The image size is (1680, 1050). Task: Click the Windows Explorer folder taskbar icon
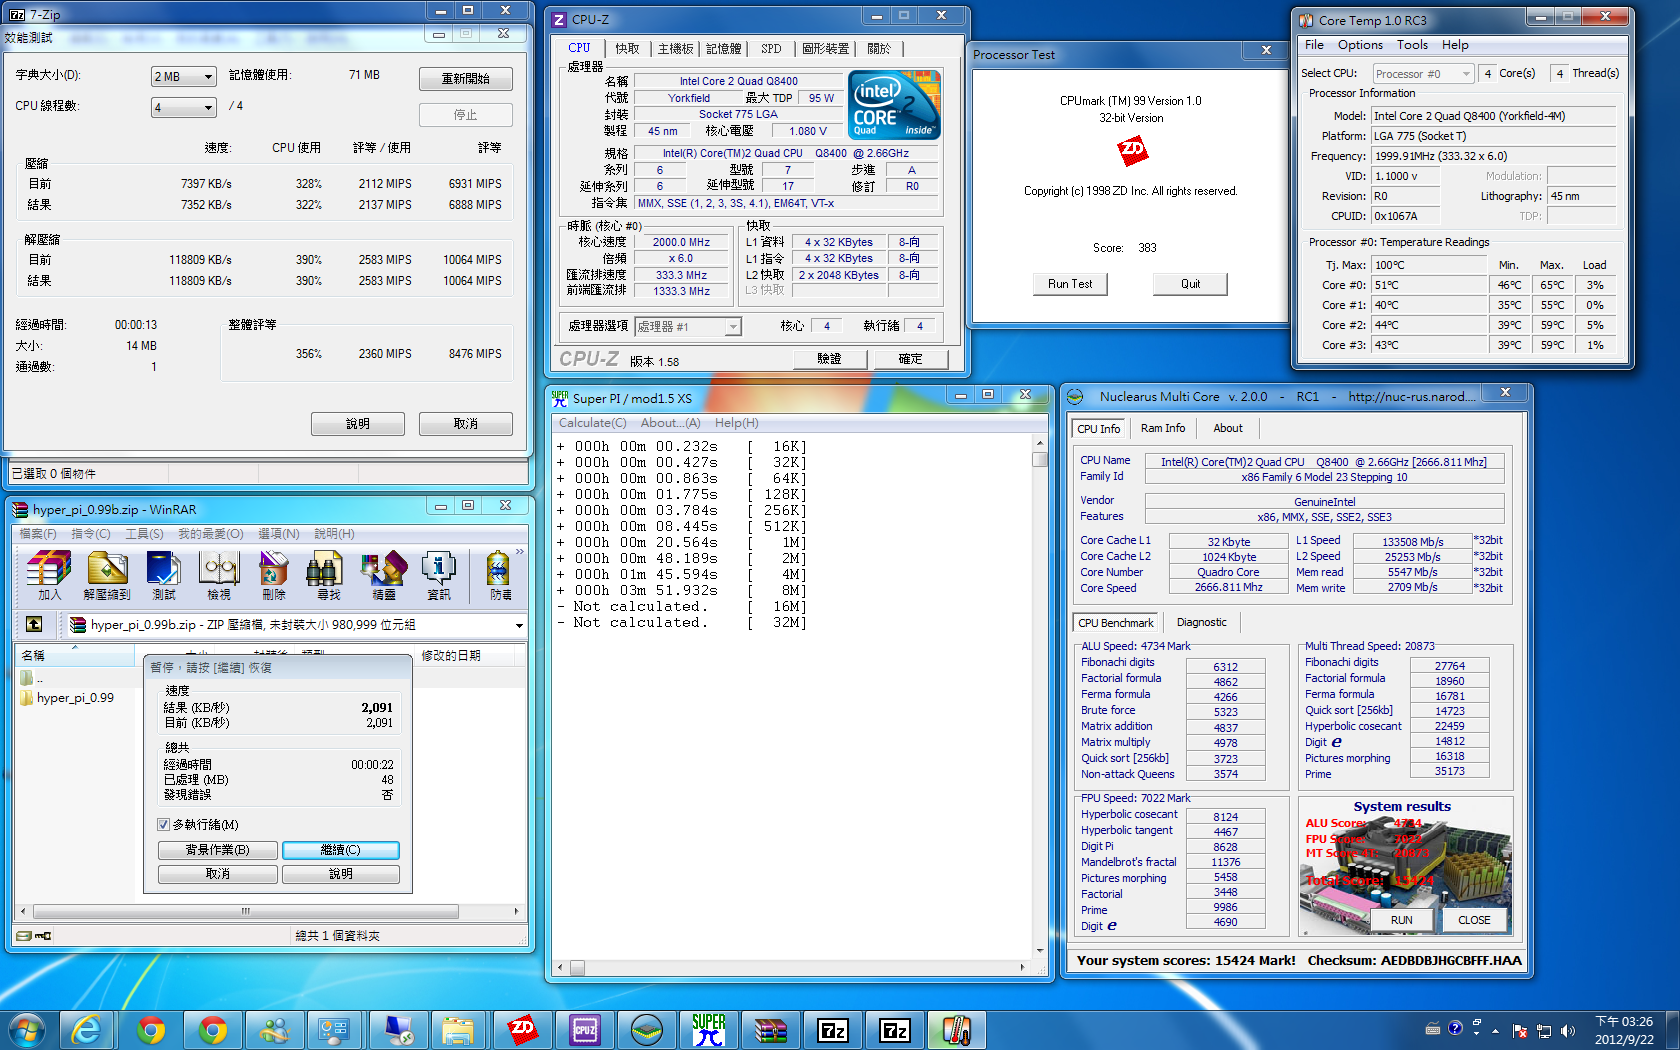pos(458,1030)
